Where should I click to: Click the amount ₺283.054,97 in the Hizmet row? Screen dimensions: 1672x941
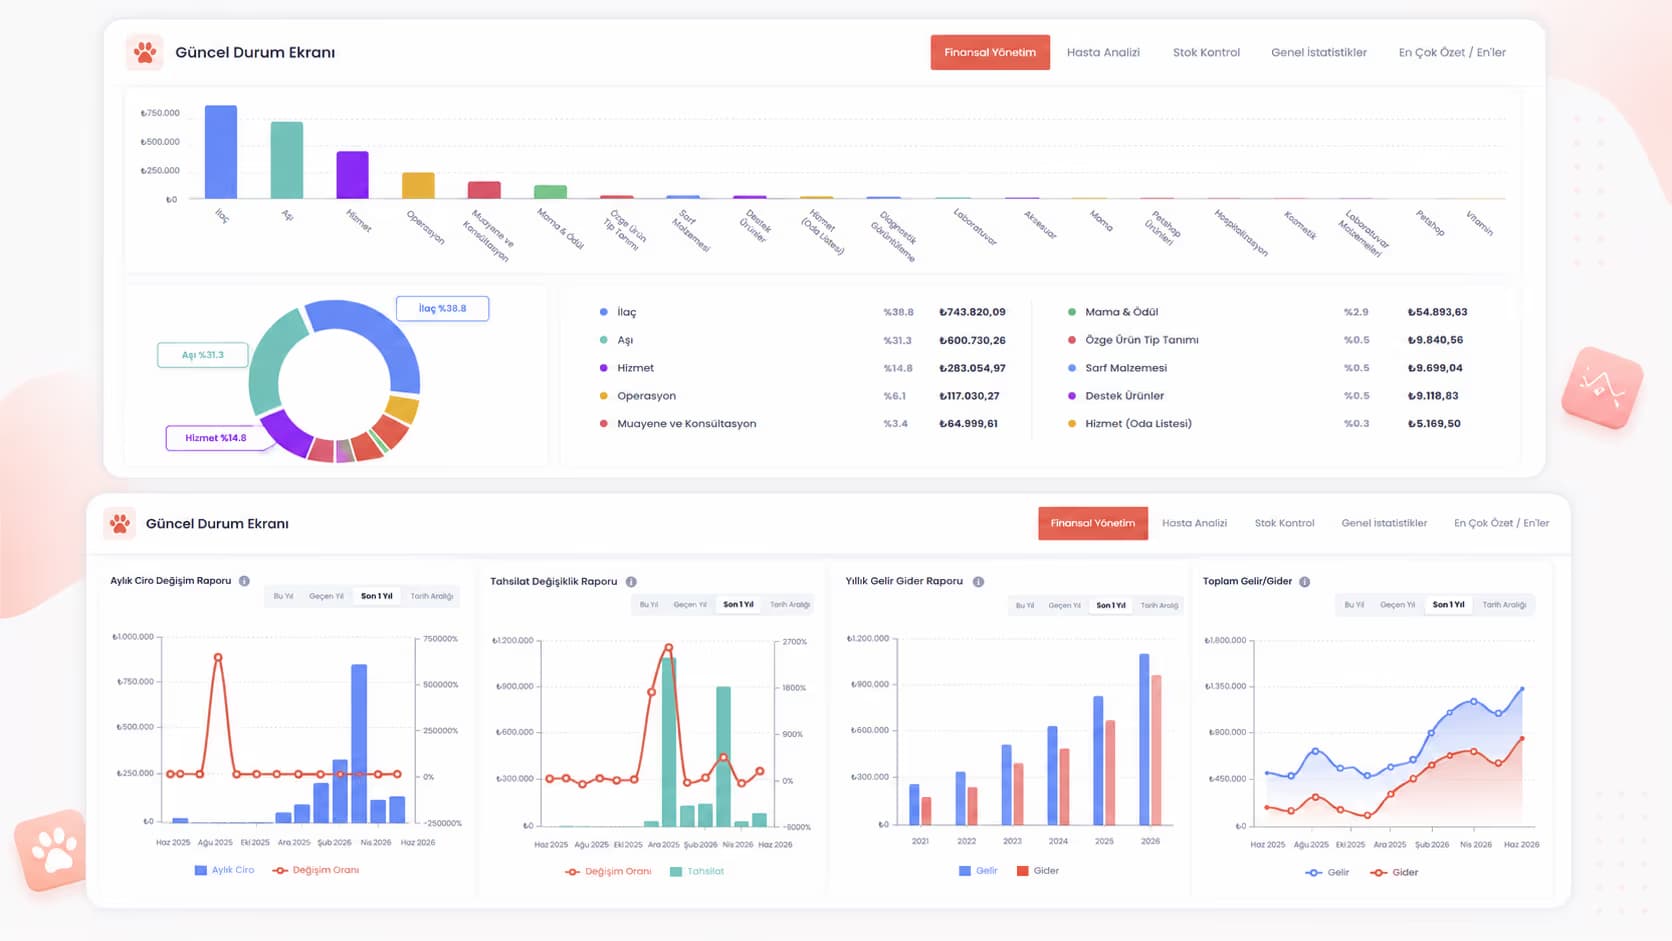point(972,368)
